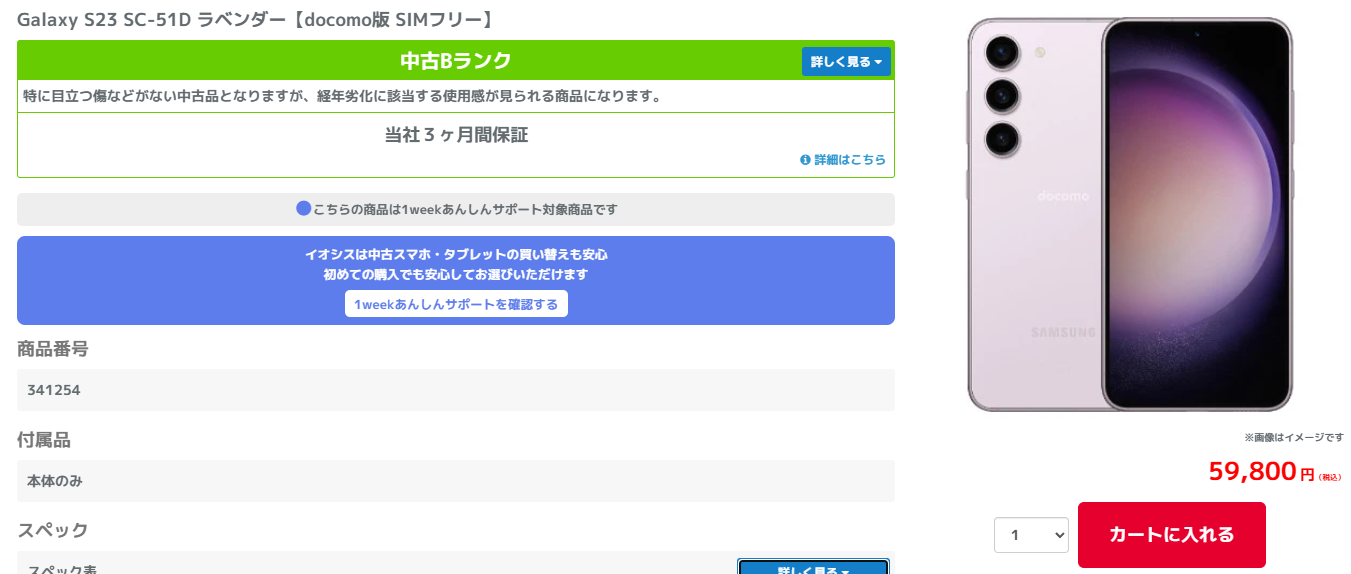This screenshot has width=1351, height=574.
Task: Click the blue イオシス support banner text
Action: pos(455,264)
